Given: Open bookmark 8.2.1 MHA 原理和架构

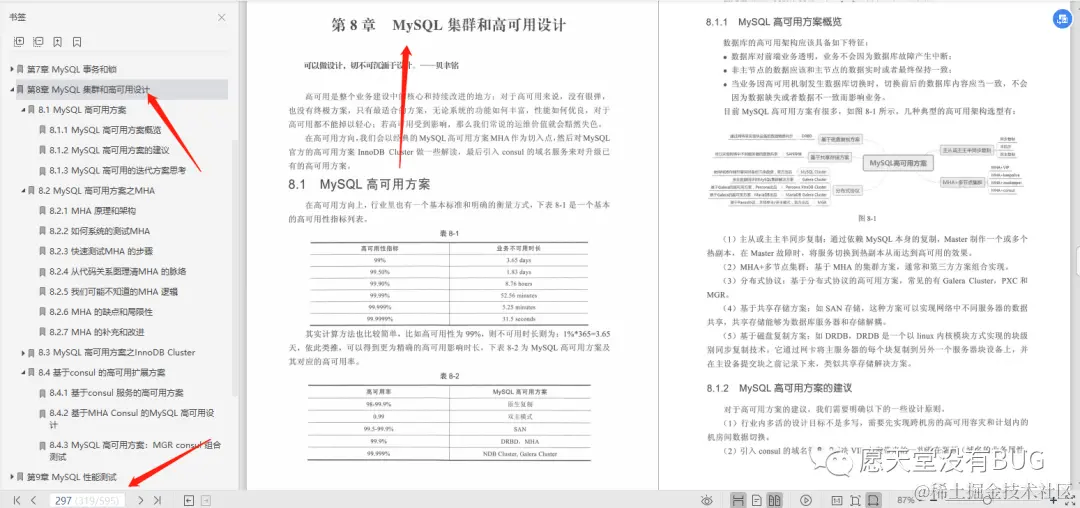Looking at the screenshot, I should 92,211.
